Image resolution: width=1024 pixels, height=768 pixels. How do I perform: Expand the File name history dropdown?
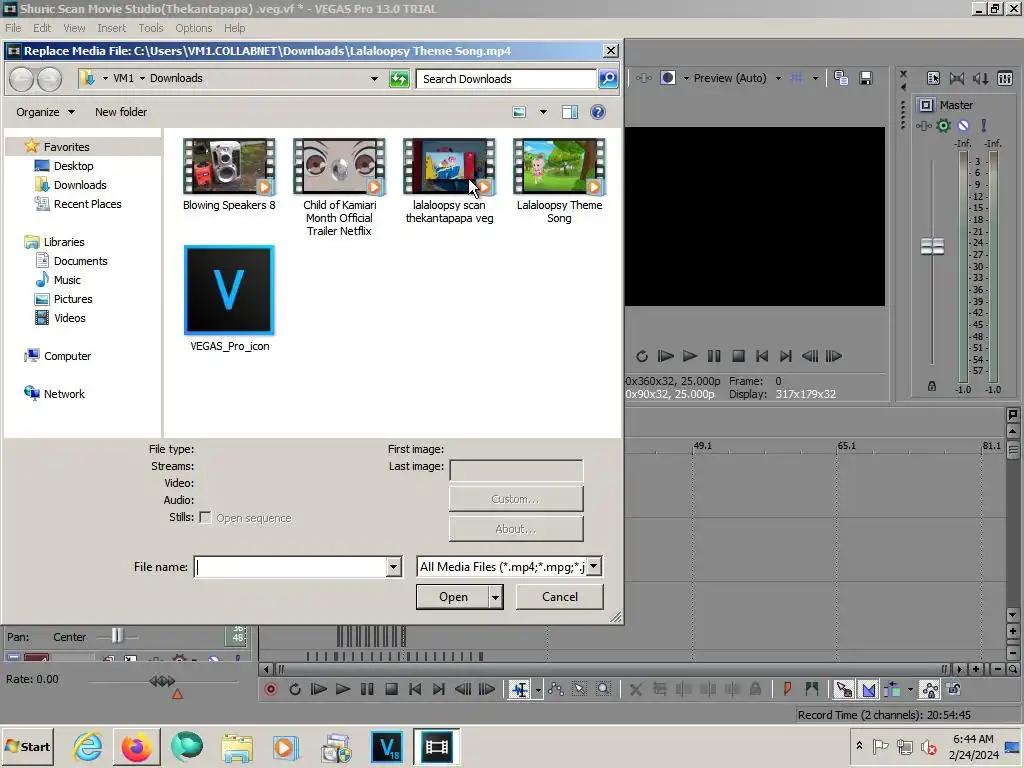(394, 567)
